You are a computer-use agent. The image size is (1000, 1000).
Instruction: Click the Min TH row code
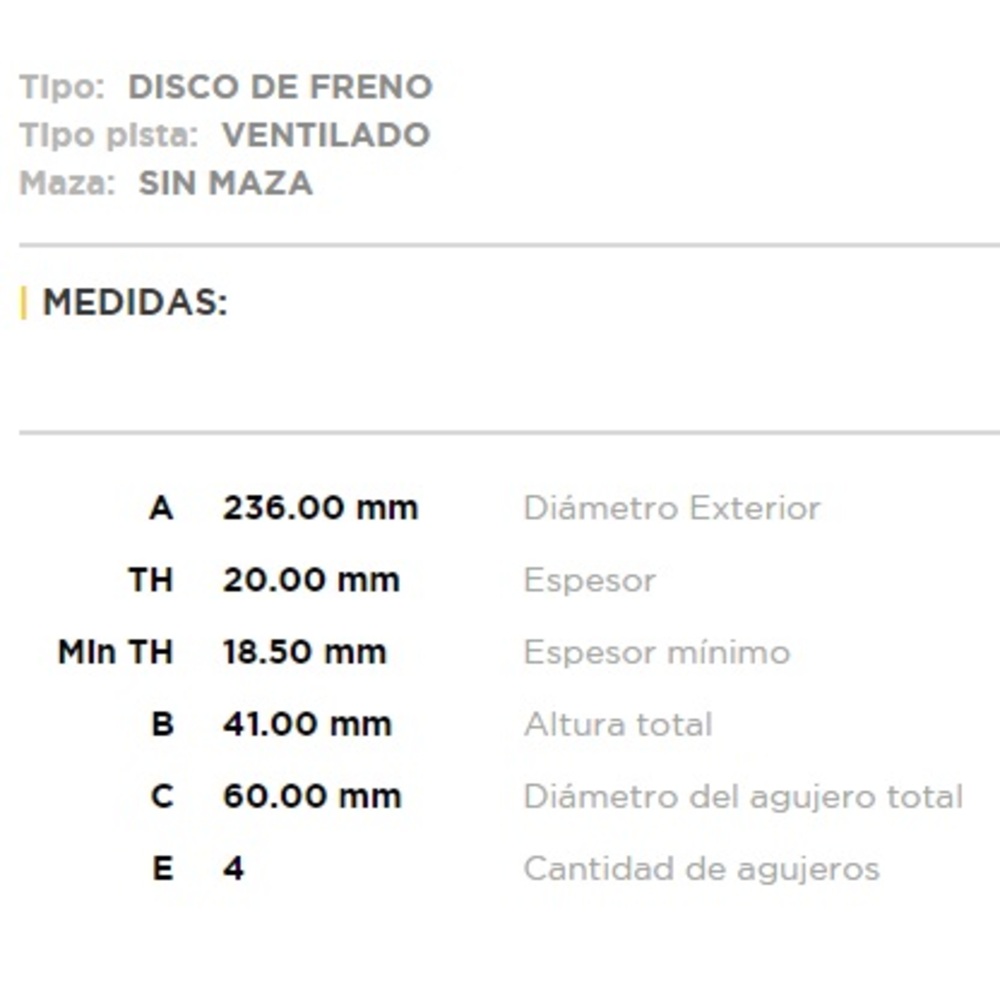point(116,652)
